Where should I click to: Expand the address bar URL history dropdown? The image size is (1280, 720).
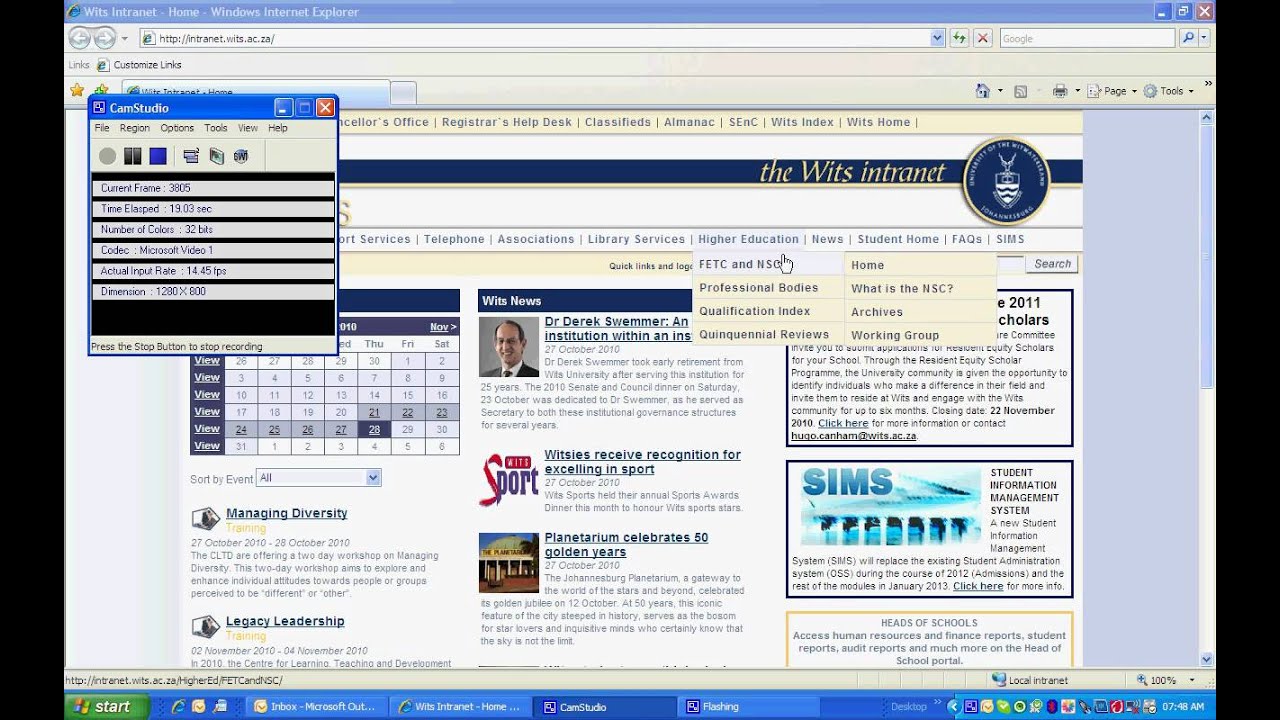click(937, 39)
